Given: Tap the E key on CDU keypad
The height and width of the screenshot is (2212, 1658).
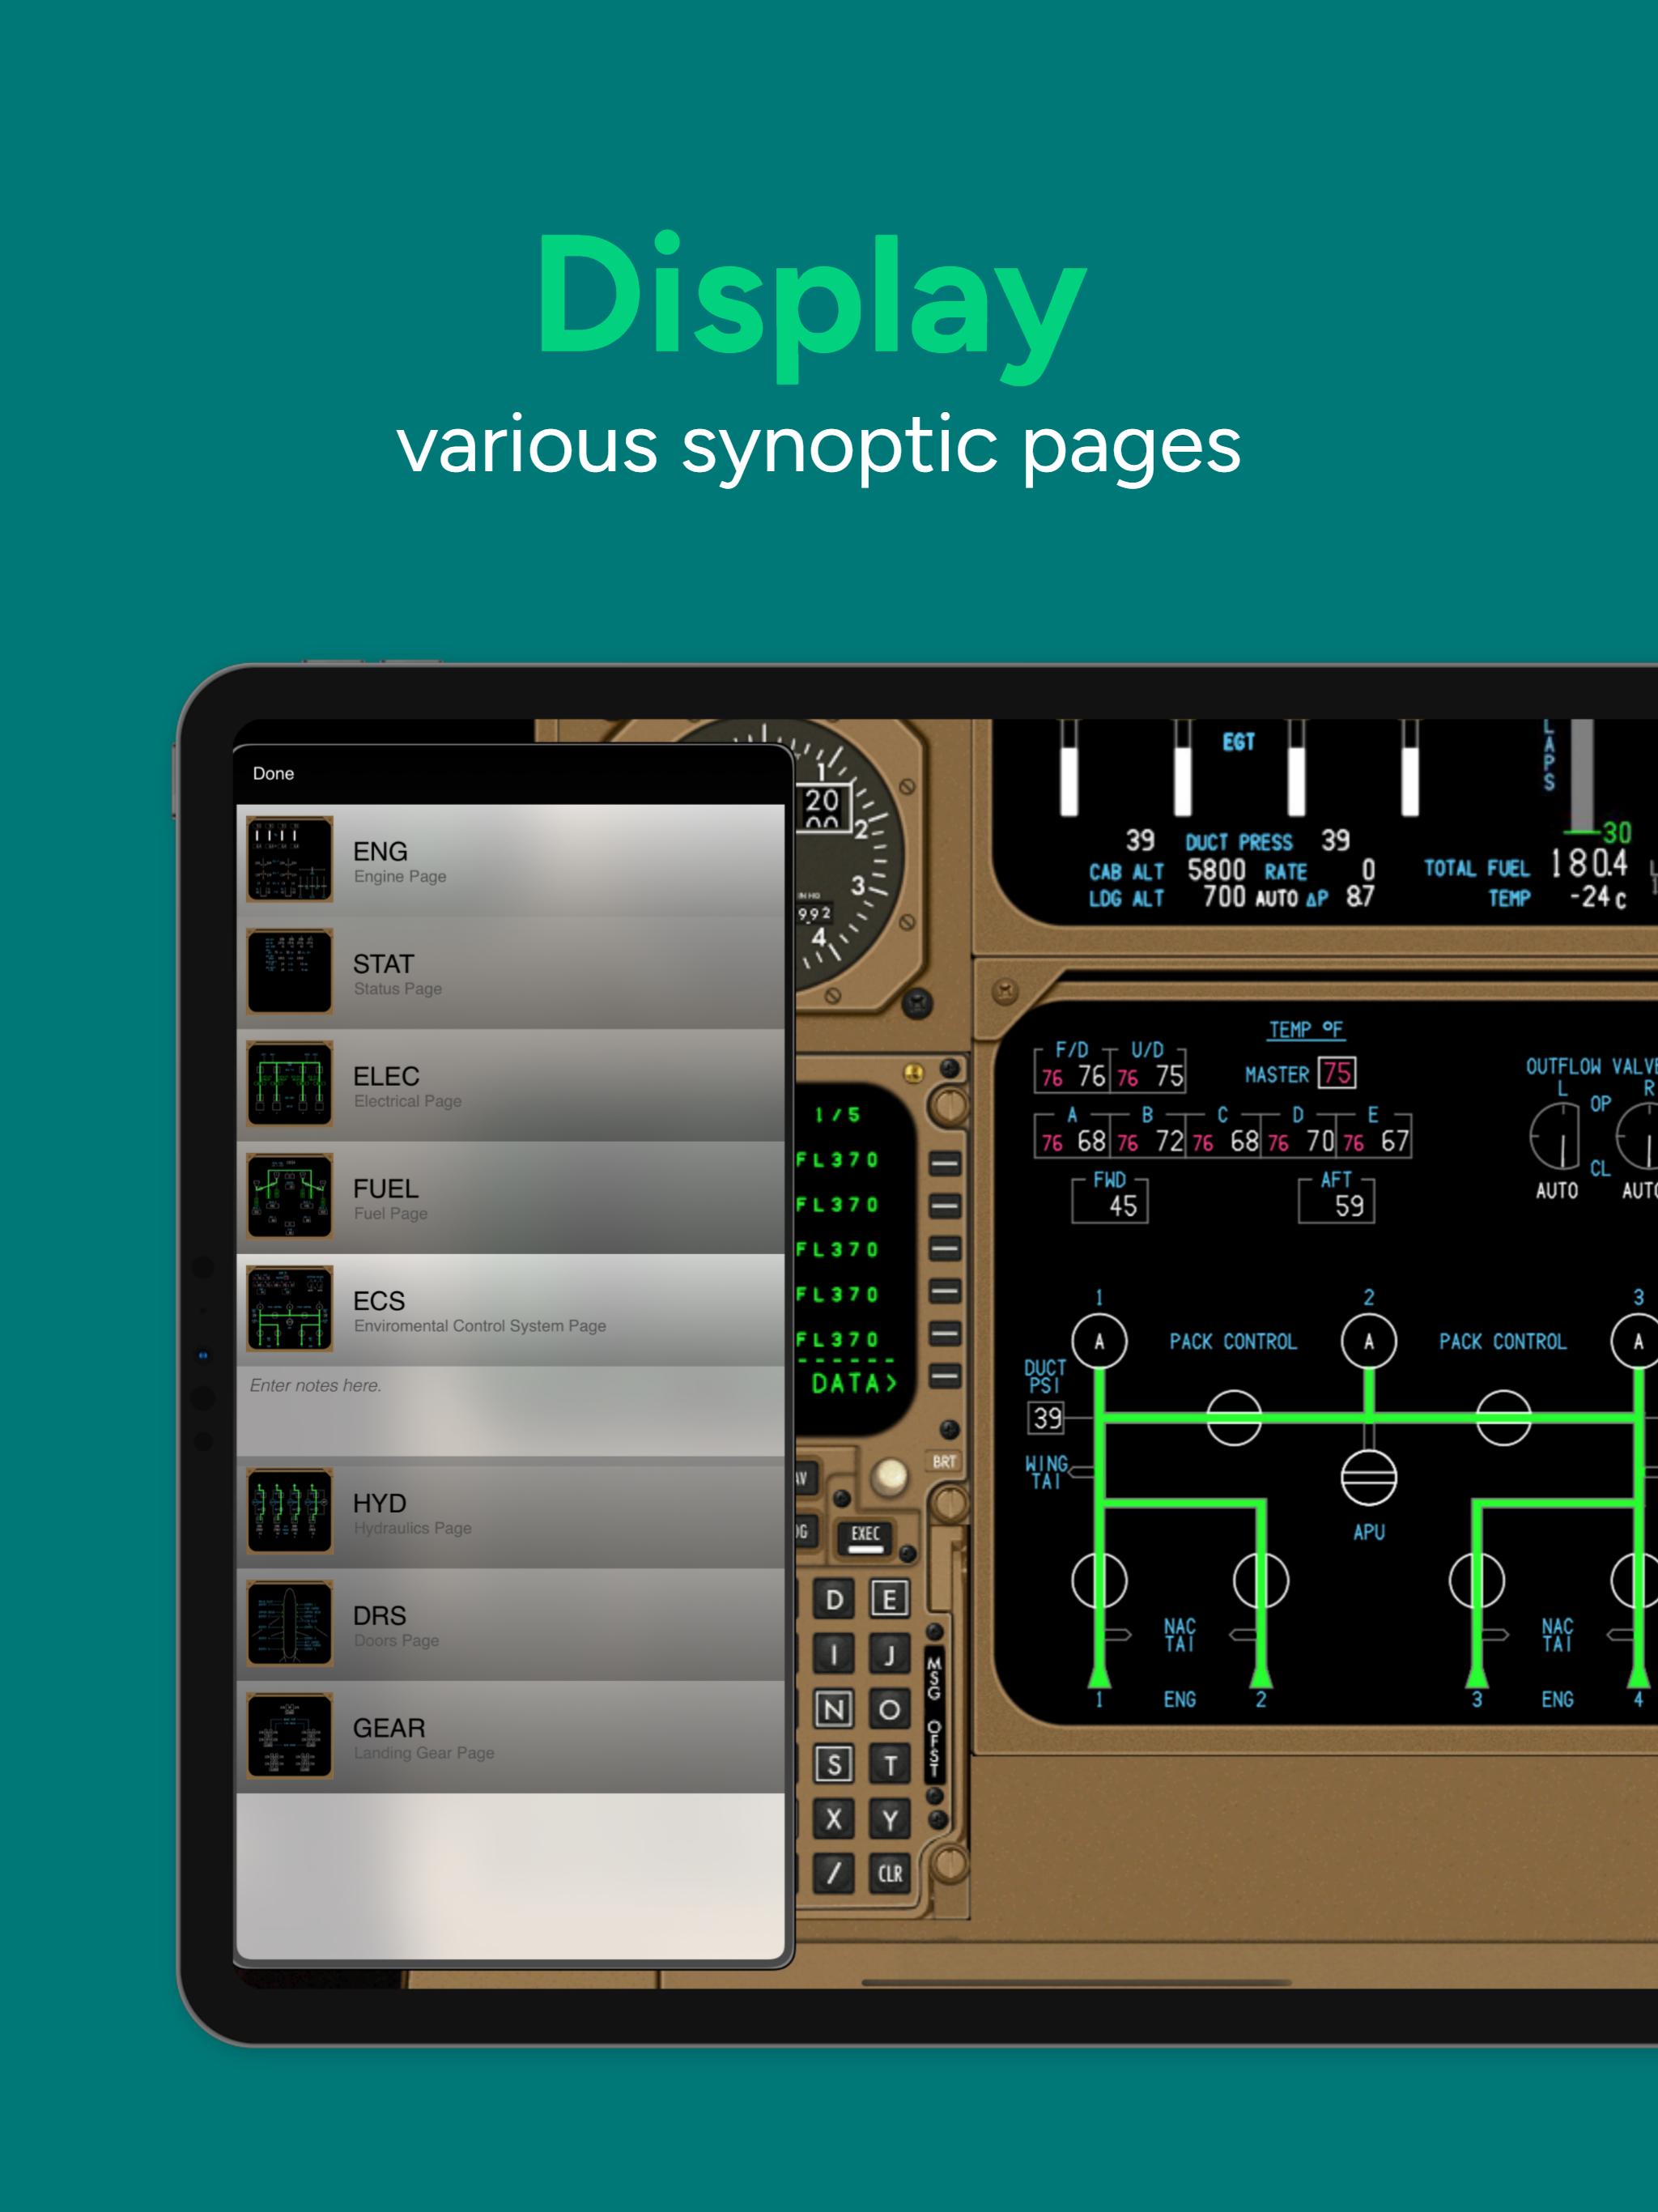Looking at the screenshot, I should point(889,1599).
